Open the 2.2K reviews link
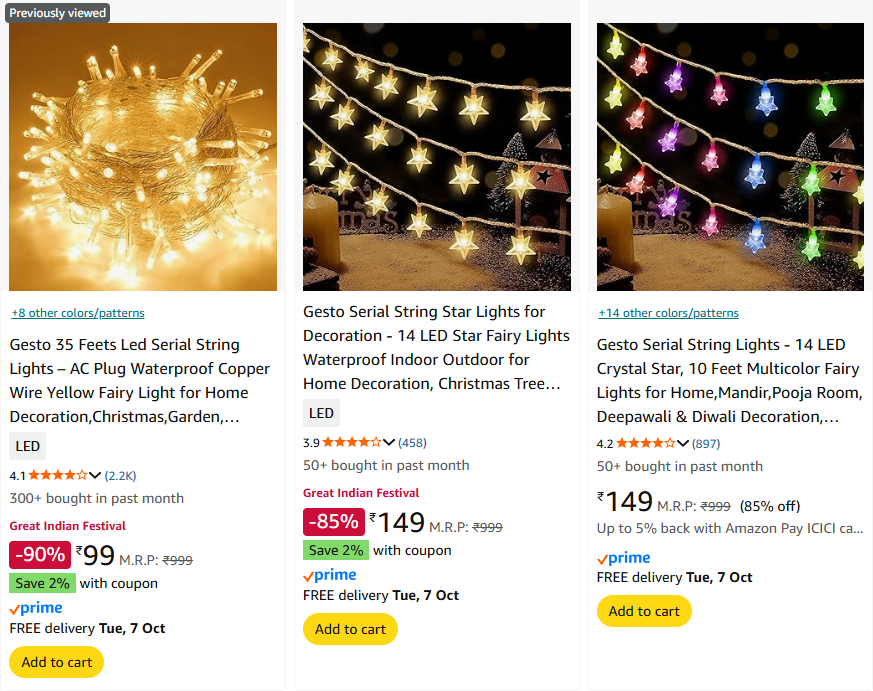Screen dimensions: 873x691 [x=120, y=476]
